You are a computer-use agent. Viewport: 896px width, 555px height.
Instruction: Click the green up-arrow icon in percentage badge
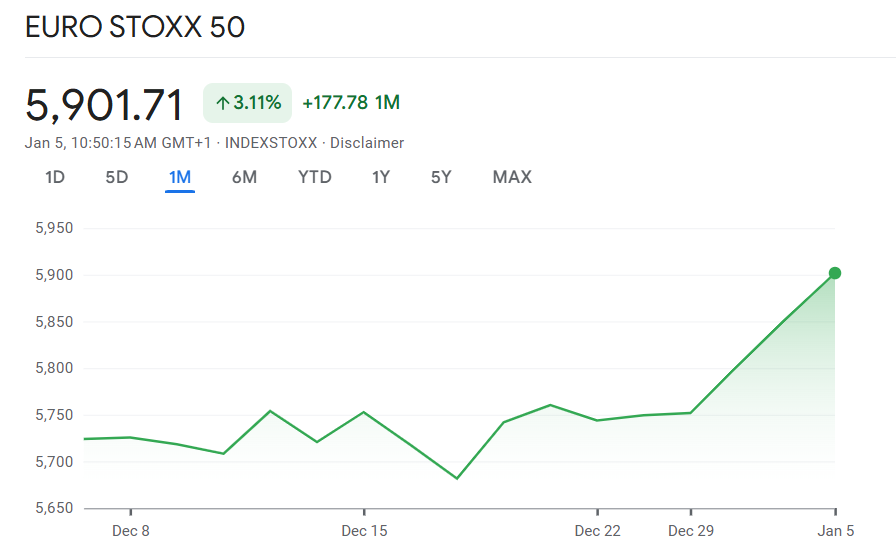point(222,103)
